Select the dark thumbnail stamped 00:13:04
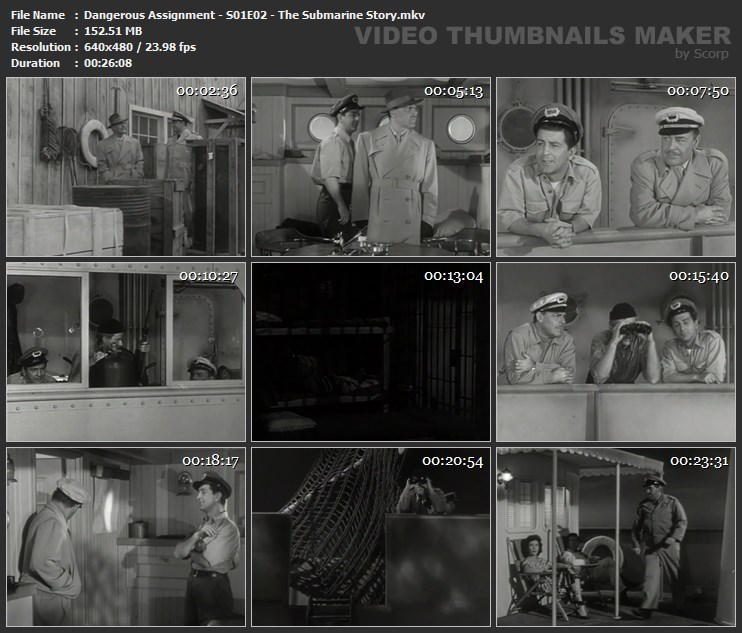Viewport: 742px width, 633px height. coord(371,352)
